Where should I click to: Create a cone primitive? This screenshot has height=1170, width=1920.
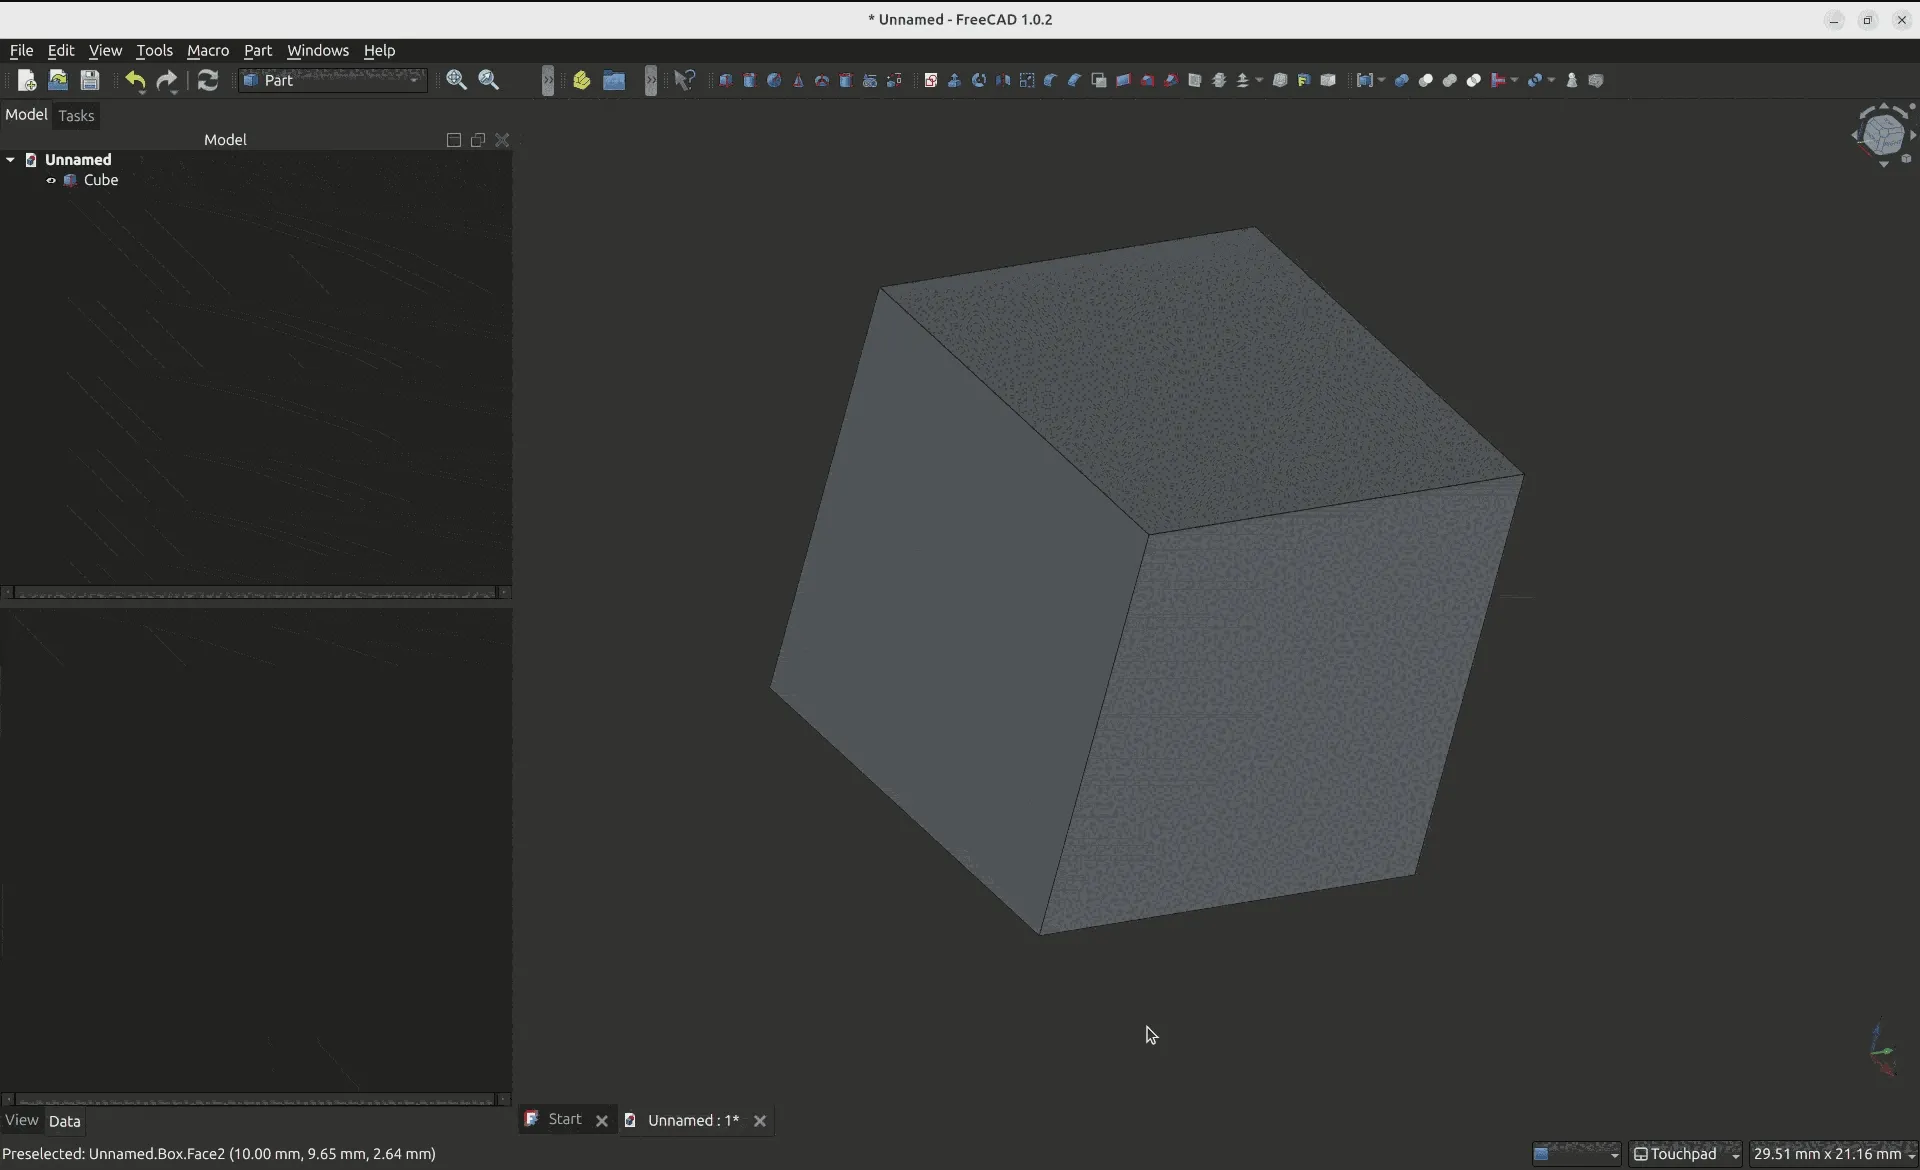coord(798,81)
